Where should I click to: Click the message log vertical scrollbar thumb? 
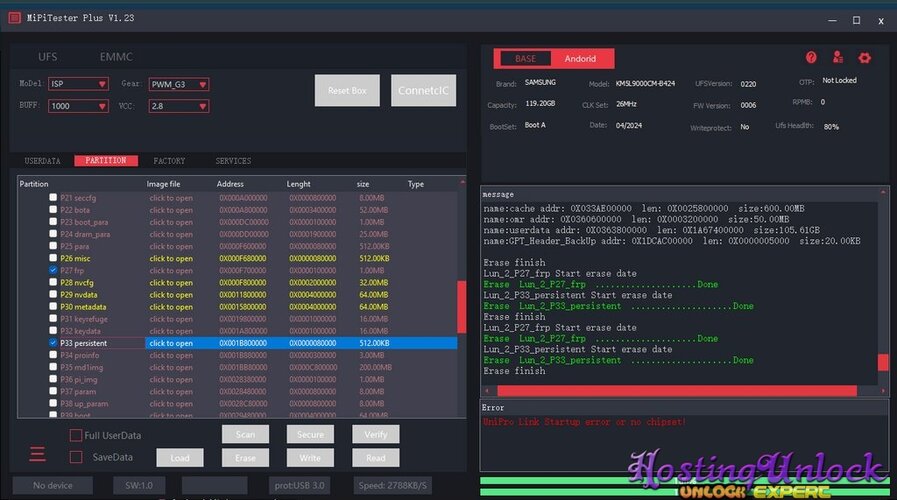coord(883,362)
